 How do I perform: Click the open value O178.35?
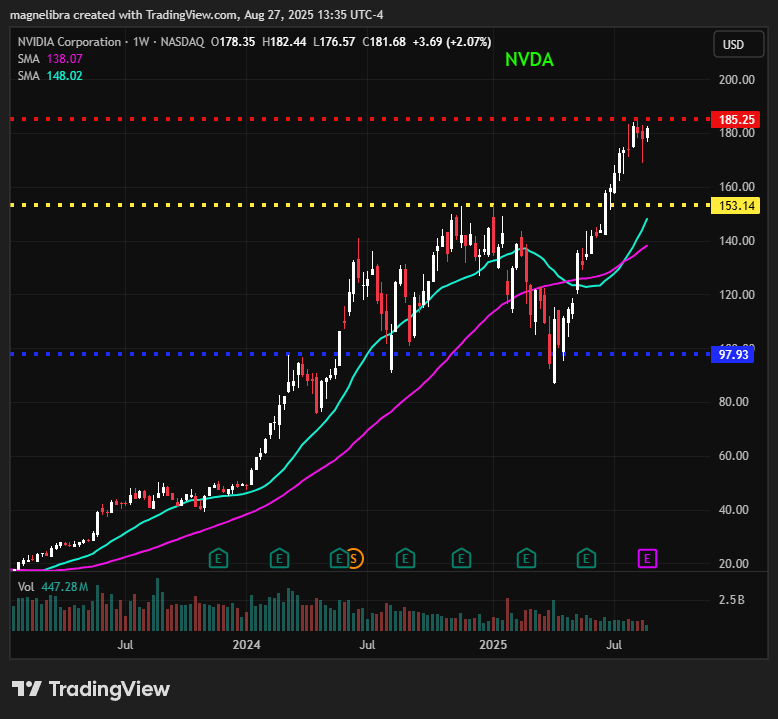point(233,42)
